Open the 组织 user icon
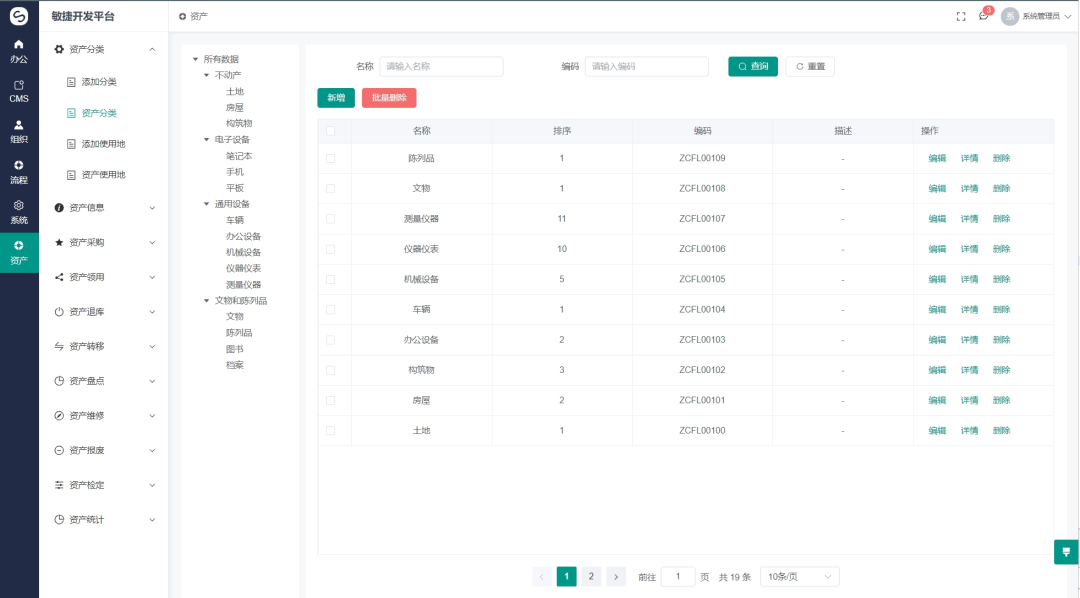Image resolution: width=1080 pixels, height=598 pixels. click(x=19, y=125)
